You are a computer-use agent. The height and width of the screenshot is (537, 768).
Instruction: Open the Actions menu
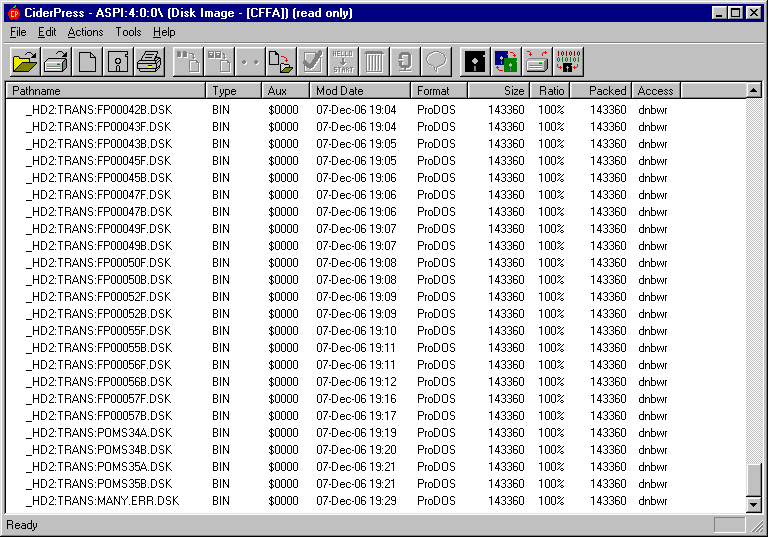(x=85, y=32)
